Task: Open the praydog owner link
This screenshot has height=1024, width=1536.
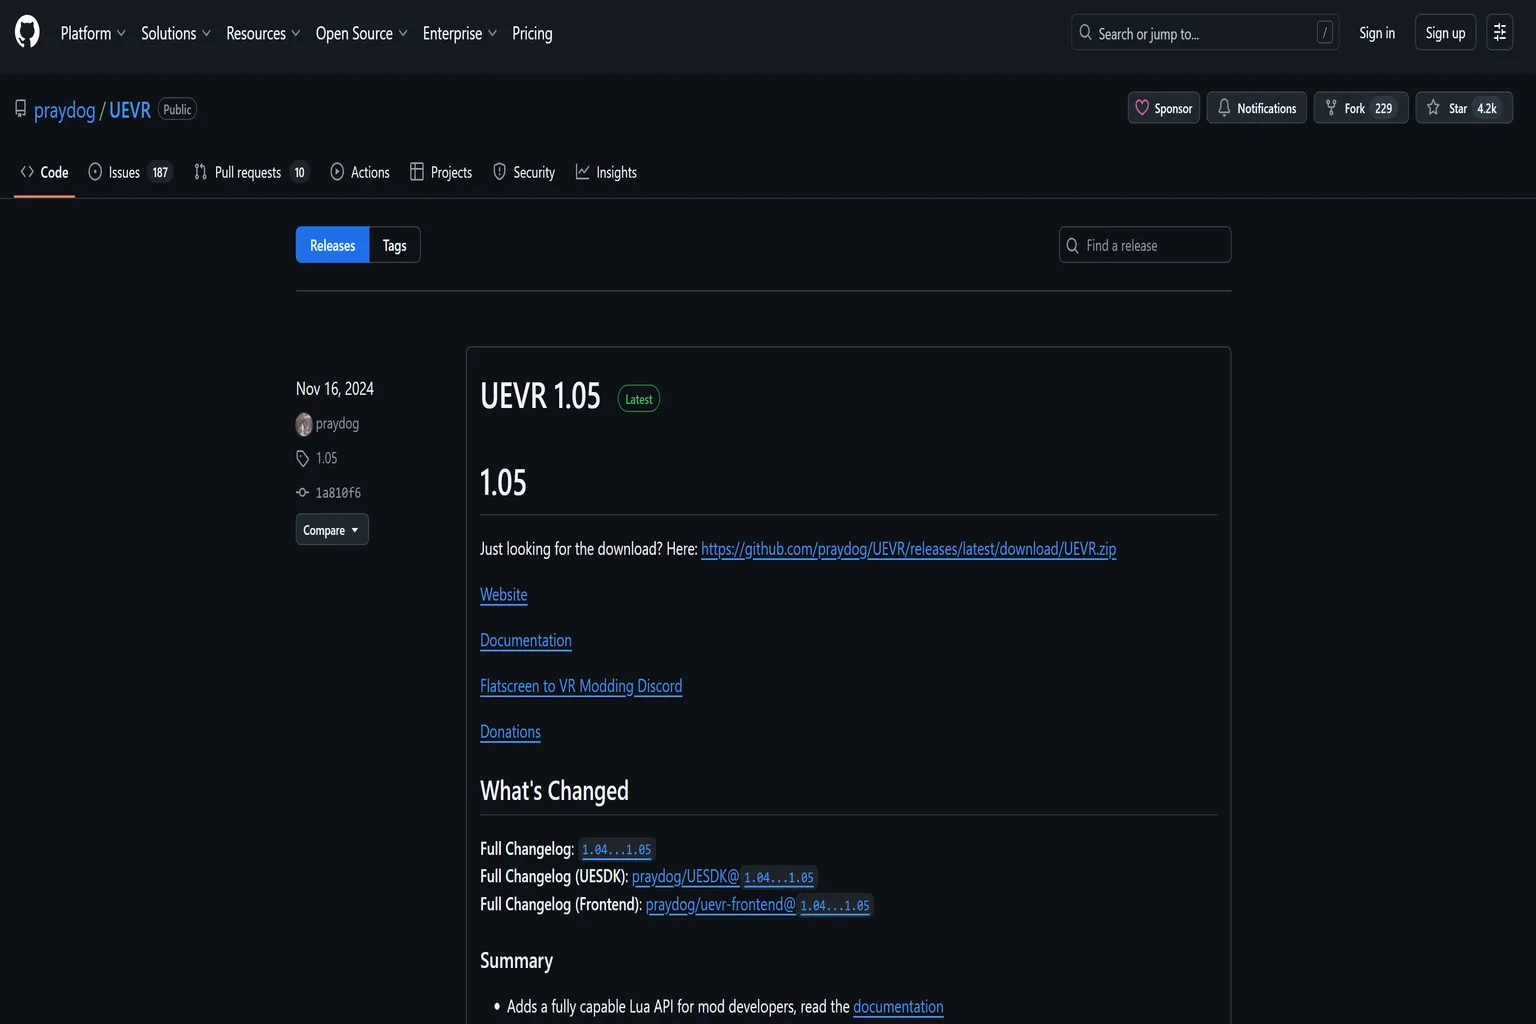Action: tap(65, 110)
